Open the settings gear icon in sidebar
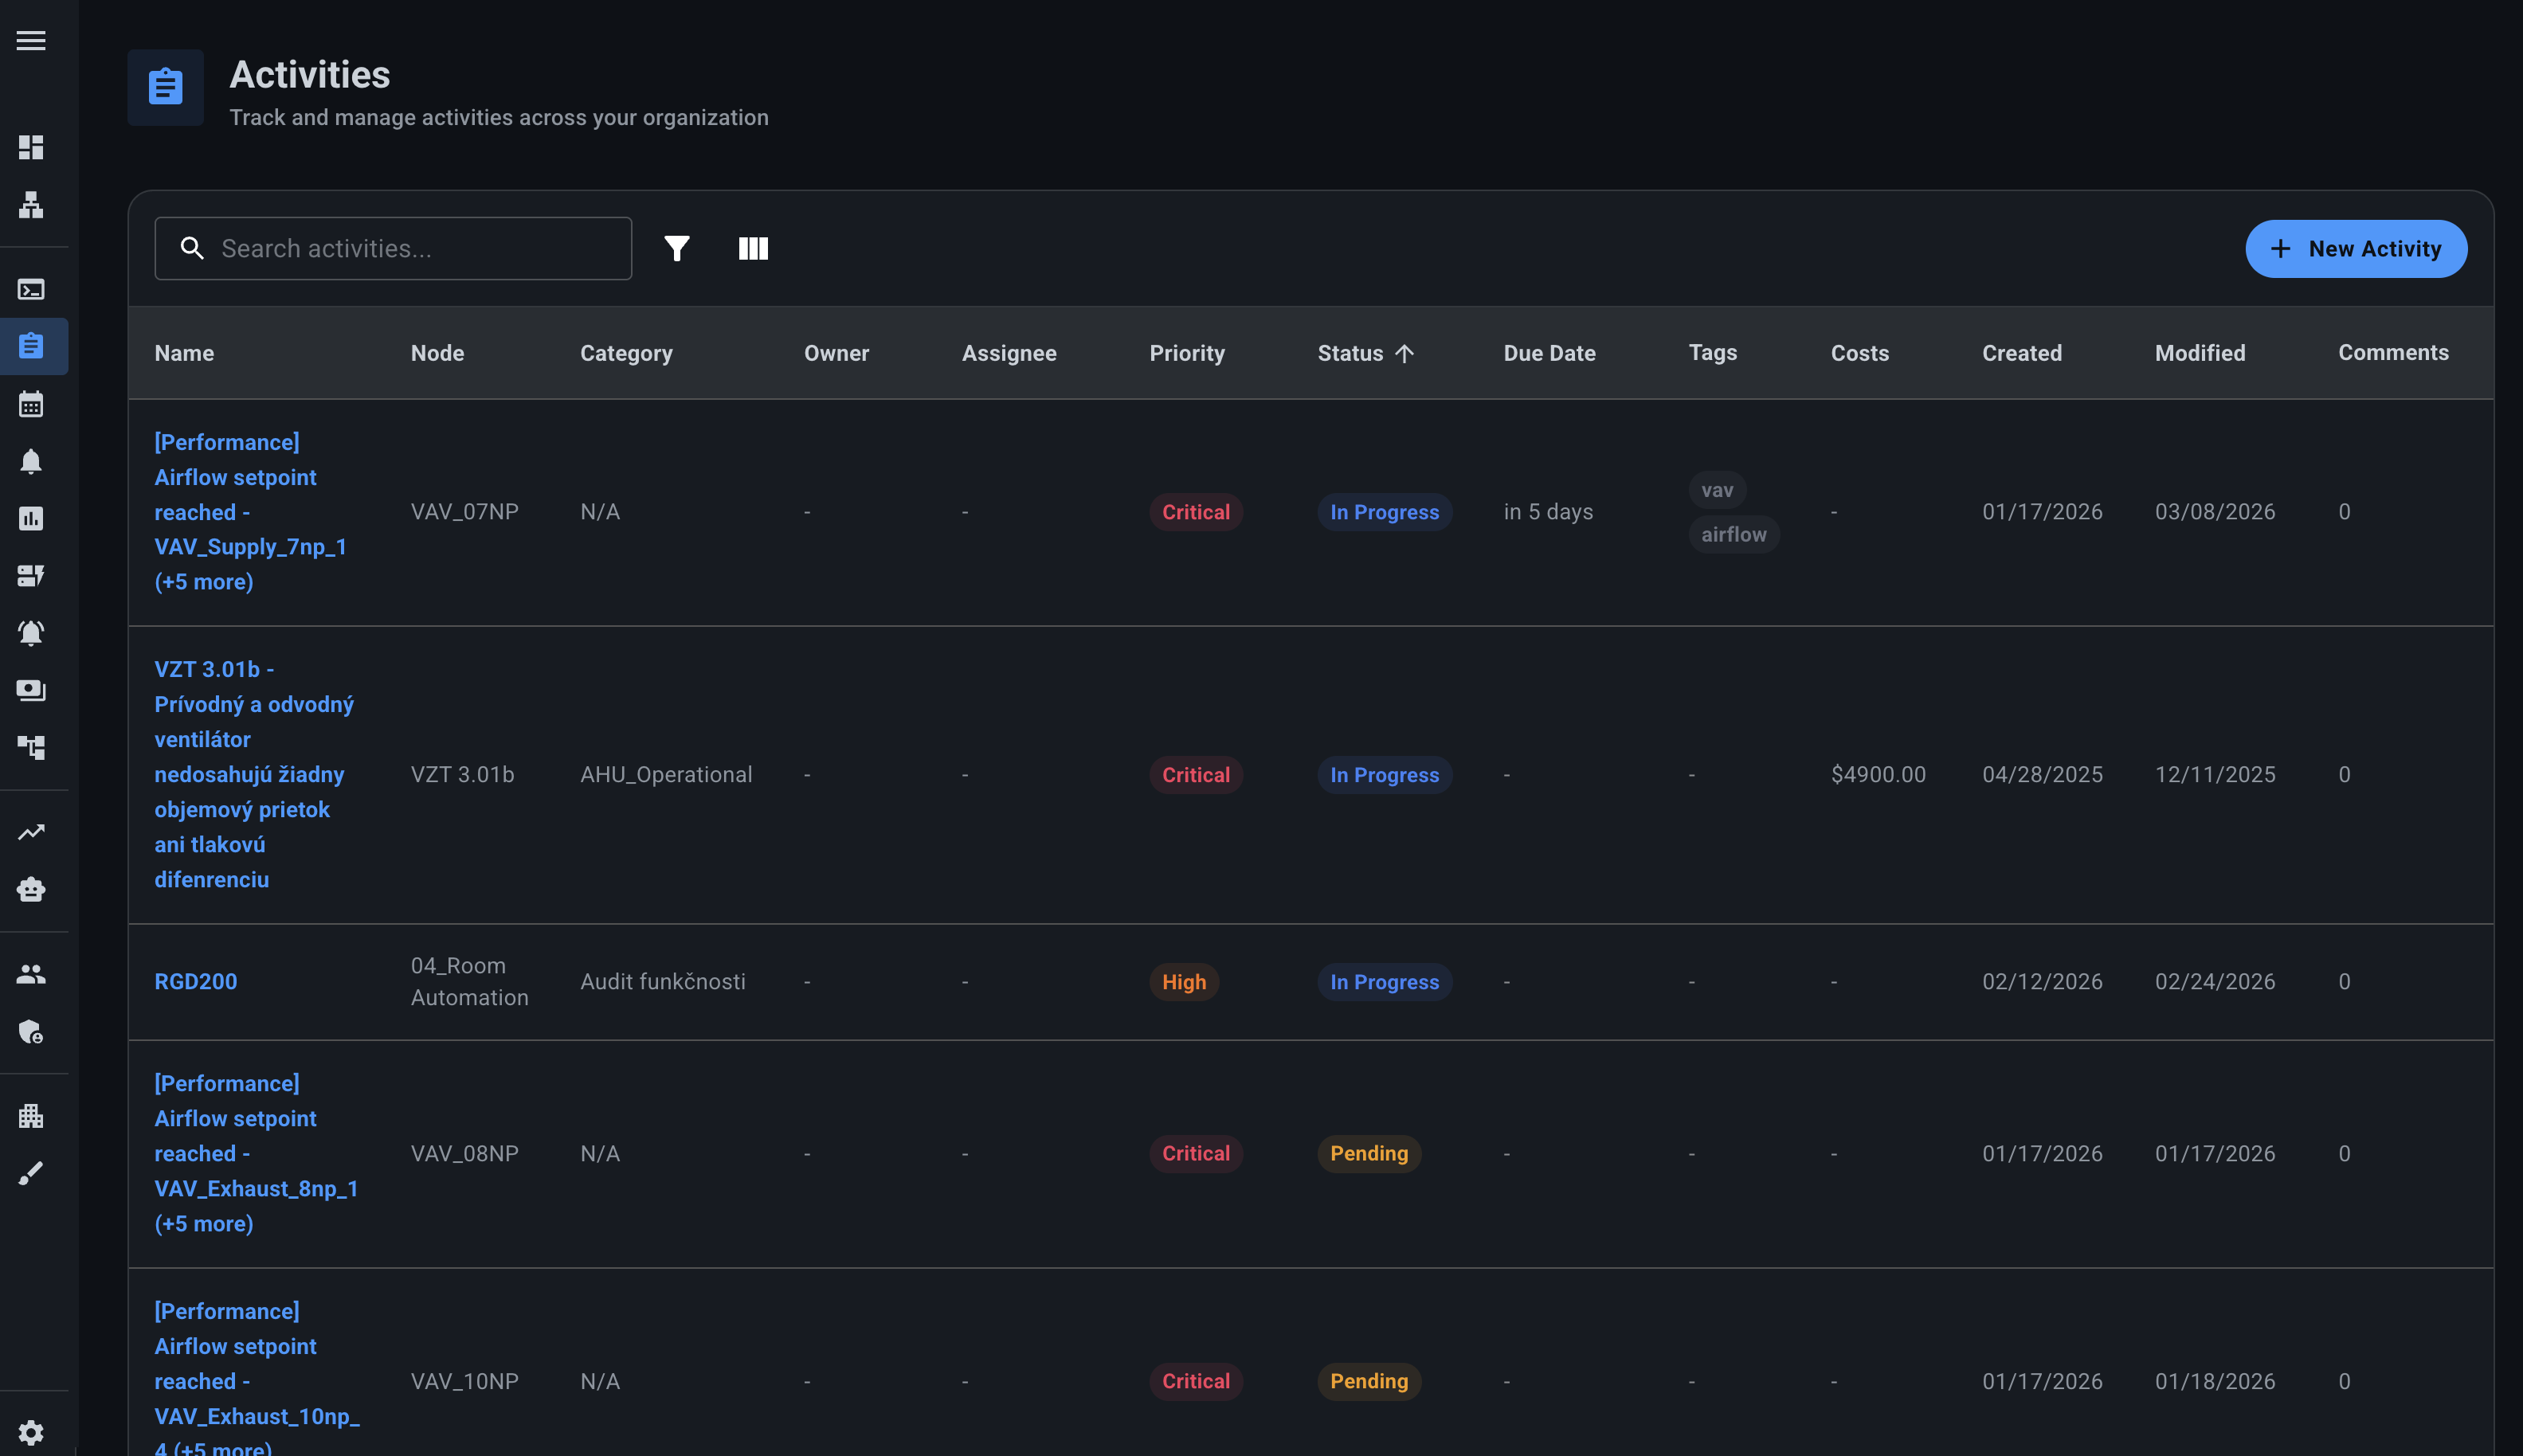 [x=31, y=1432]
